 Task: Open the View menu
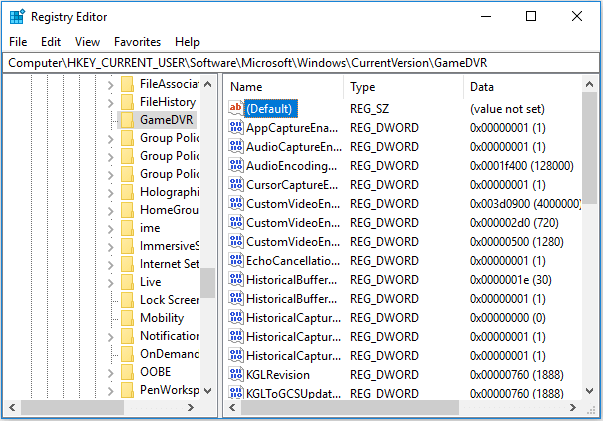pos(87,42)
